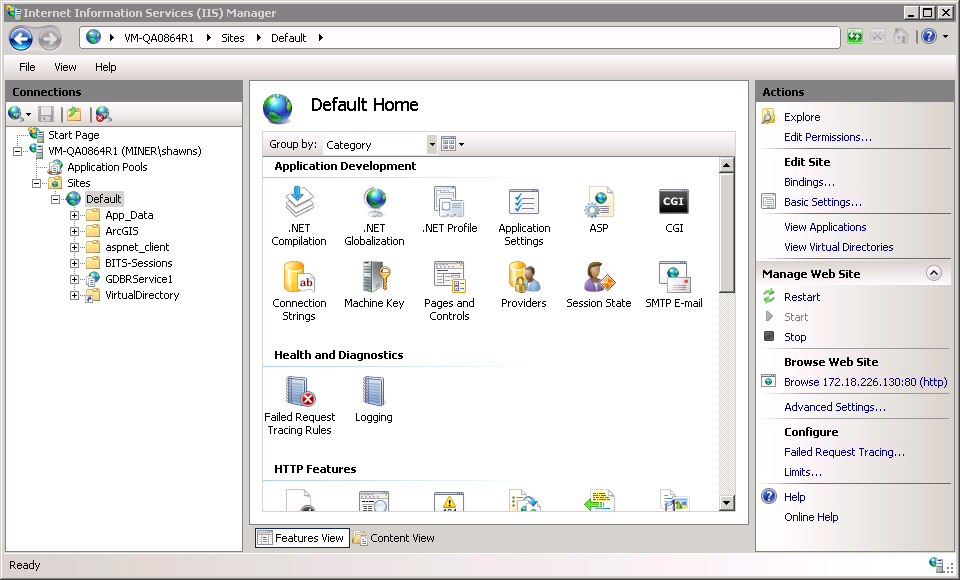Open Pages and Controls feature
Image resolution: width=960 pixels, height=580 pixels.
tap(449, 292)
